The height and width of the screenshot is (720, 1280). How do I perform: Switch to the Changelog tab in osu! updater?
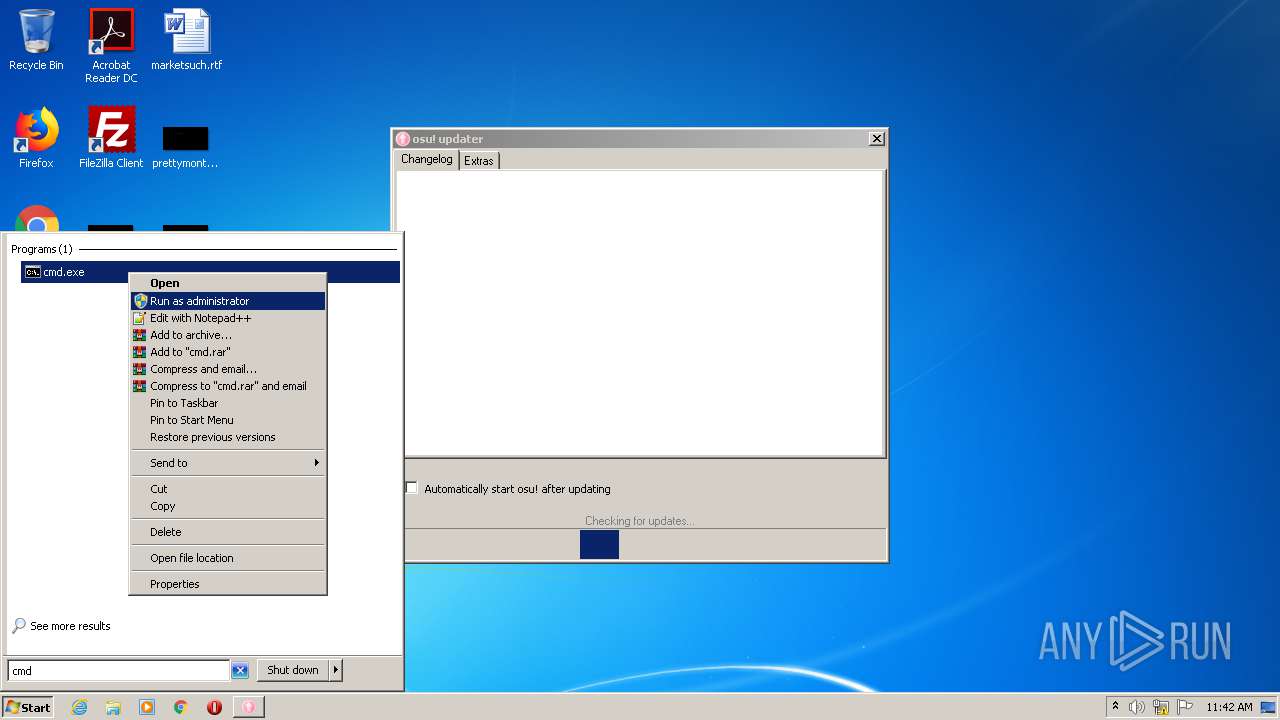(x=427, y=159)
